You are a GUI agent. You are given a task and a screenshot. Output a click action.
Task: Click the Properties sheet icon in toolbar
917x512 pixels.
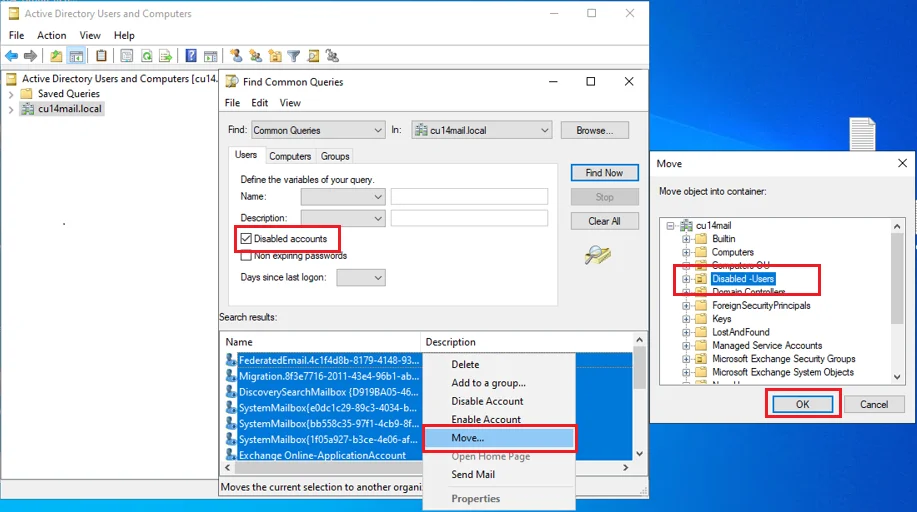[x=126, y=56]
